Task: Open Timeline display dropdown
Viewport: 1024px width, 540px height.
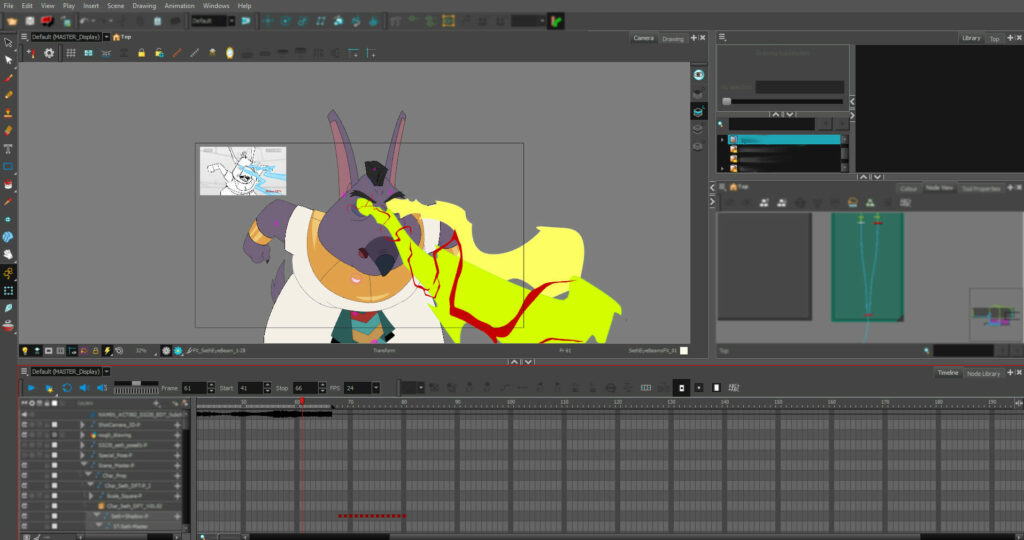Action: point(106,372)
